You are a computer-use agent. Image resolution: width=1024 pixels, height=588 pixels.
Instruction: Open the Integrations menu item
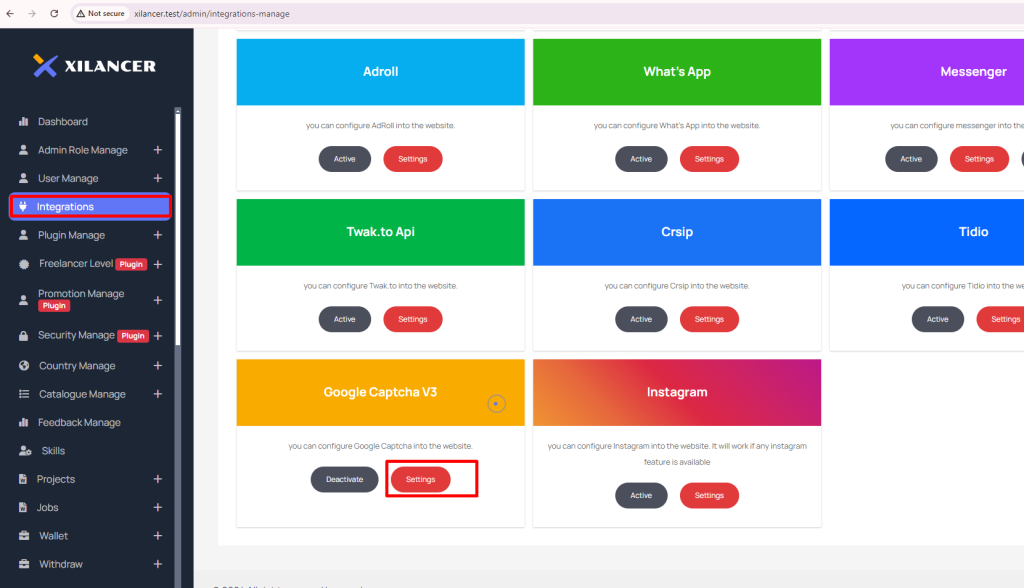90,206
